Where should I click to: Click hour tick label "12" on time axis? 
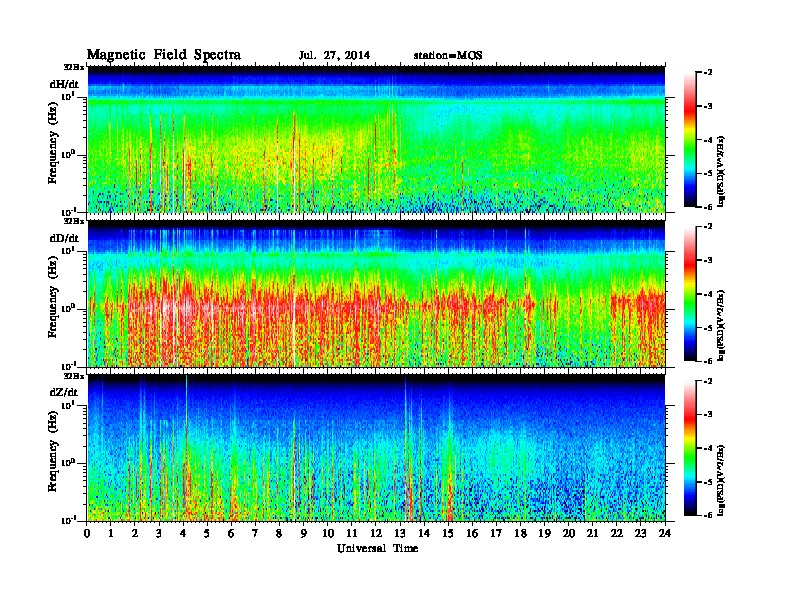(376, 533)
